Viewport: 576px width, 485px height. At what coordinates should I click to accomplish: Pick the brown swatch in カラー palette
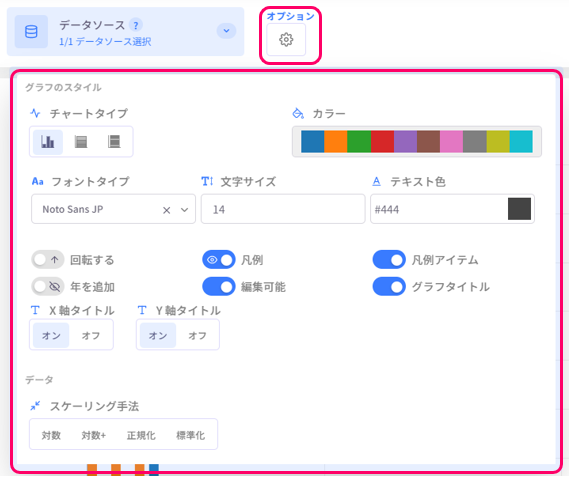point(429,141)
